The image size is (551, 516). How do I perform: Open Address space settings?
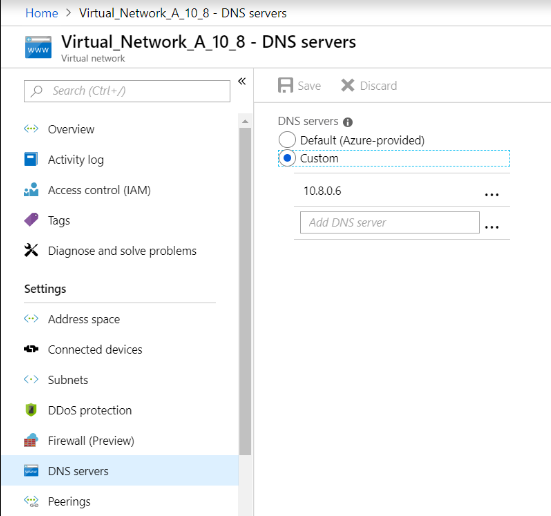tap(84, 319)
